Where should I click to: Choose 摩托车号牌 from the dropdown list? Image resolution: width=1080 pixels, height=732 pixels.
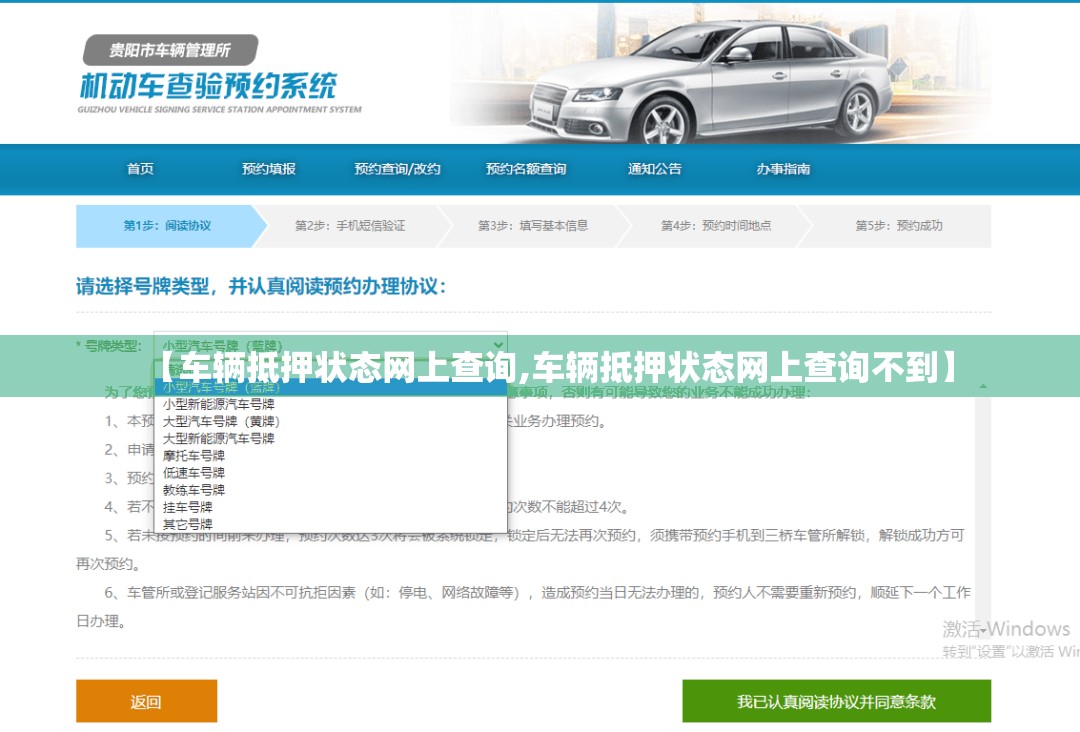click(331, 456)
